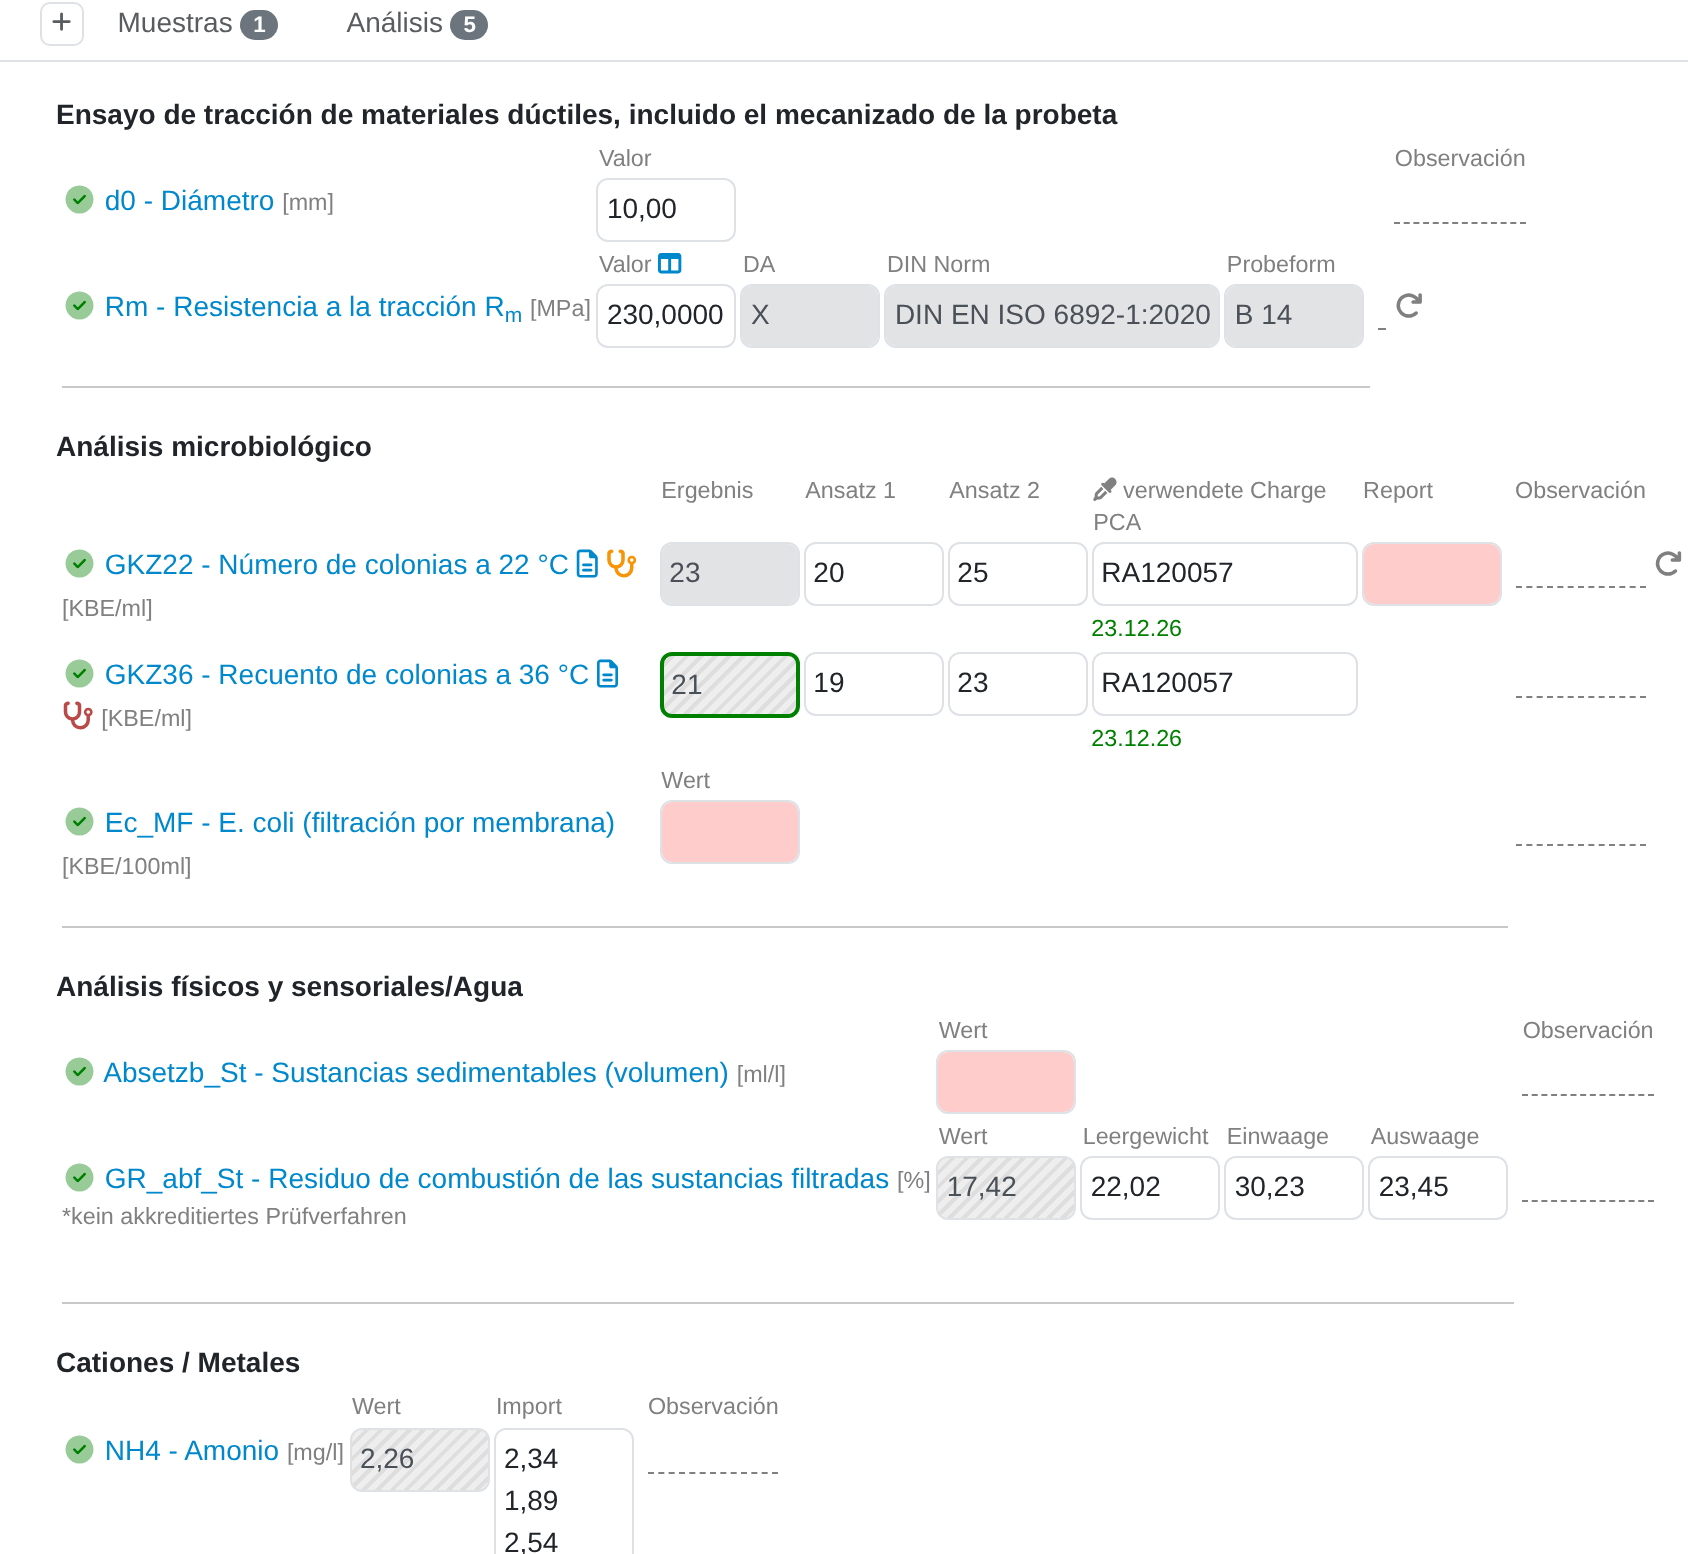Viewport: 1688px width, 1554px height.
Task: Open the Rm - Resistencia a la tracción link
Action: (313, 308)
